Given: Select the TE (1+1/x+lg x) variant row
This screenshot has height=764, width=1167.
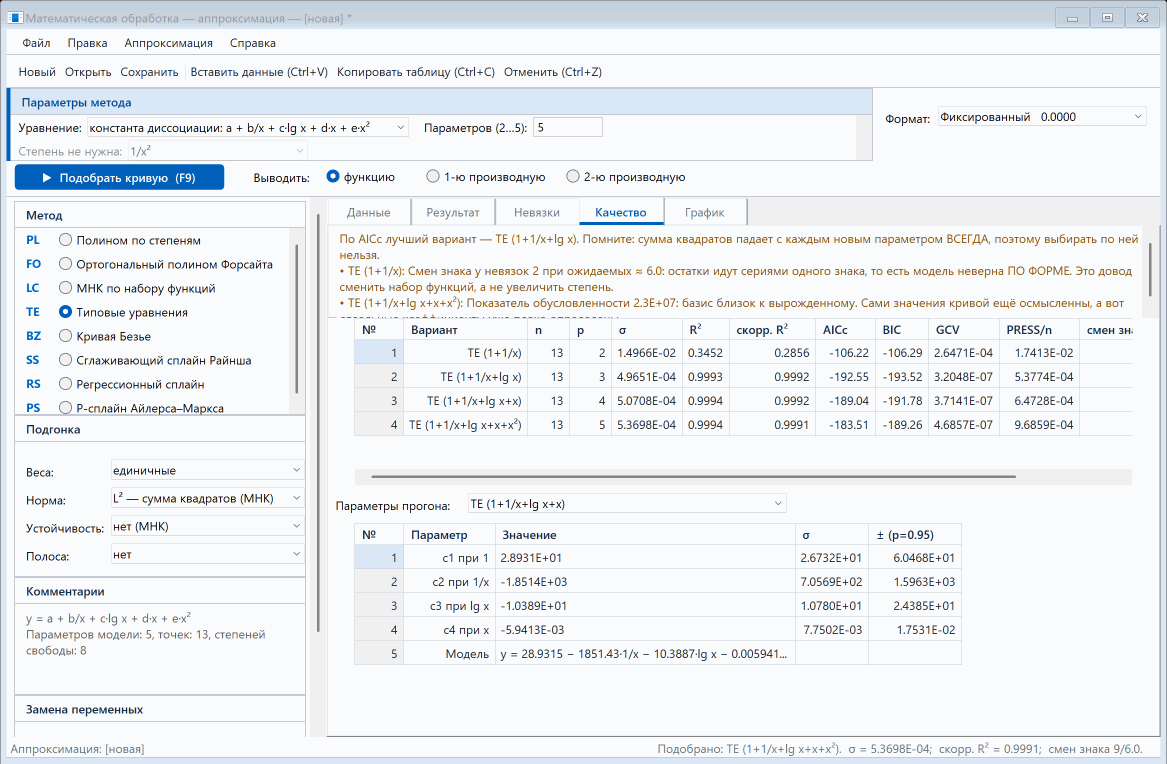Looking at the screenshot, I should click(743, 377).
